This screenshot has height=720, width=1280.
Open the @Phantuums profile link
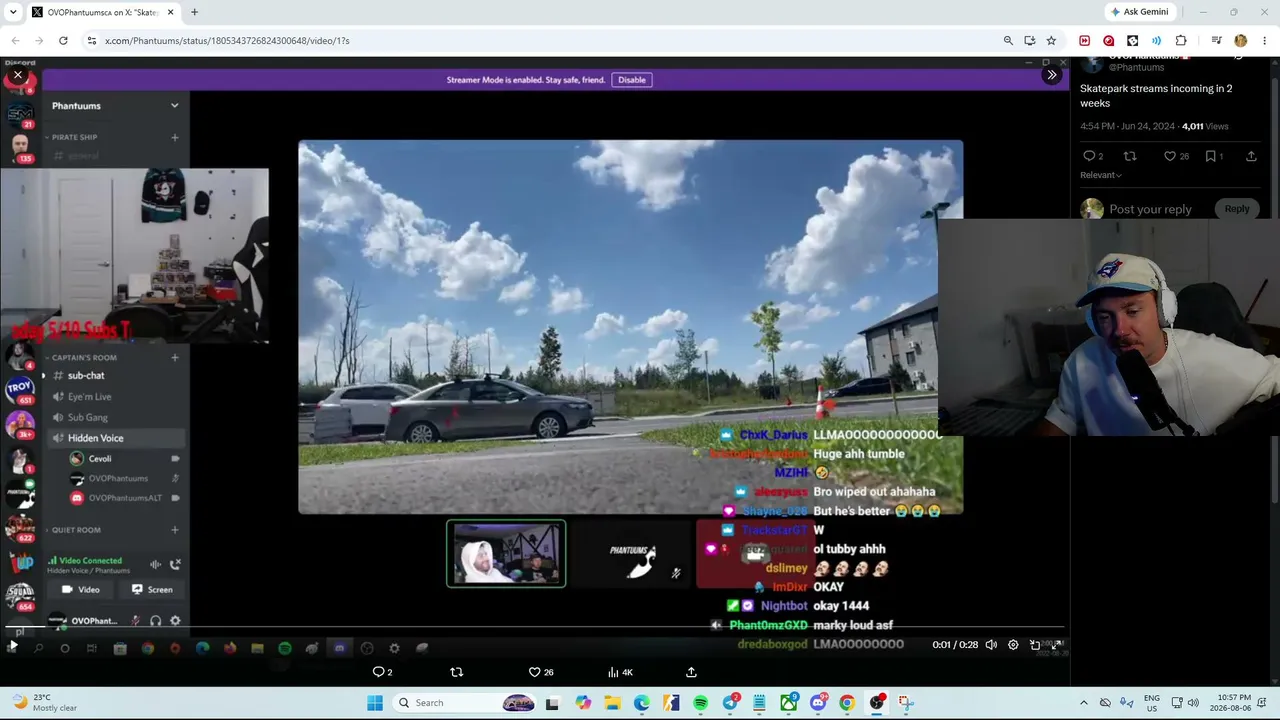point(1136,68)
